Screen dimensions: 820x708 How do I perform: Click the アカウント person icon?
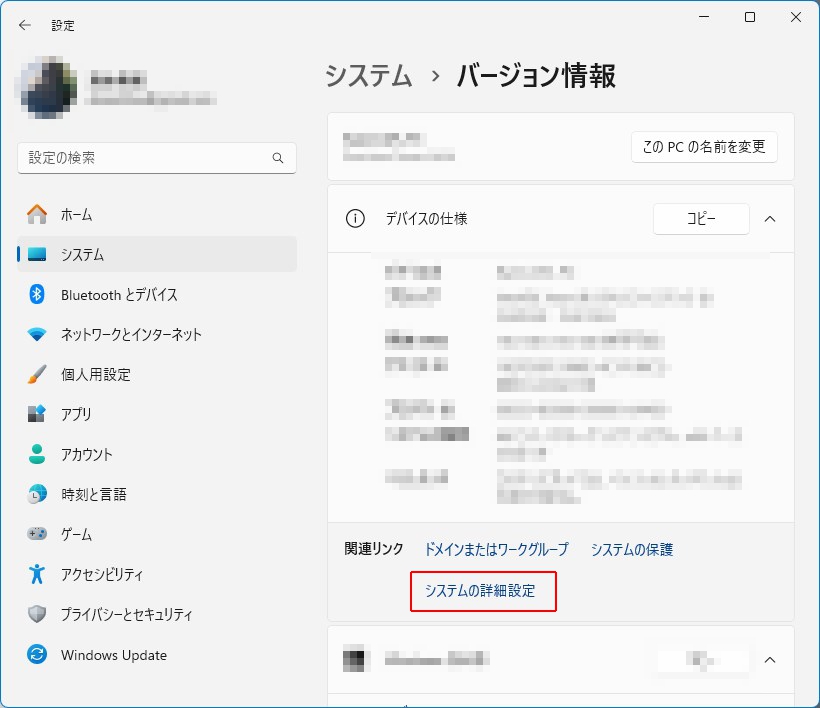tap(37, 454)
